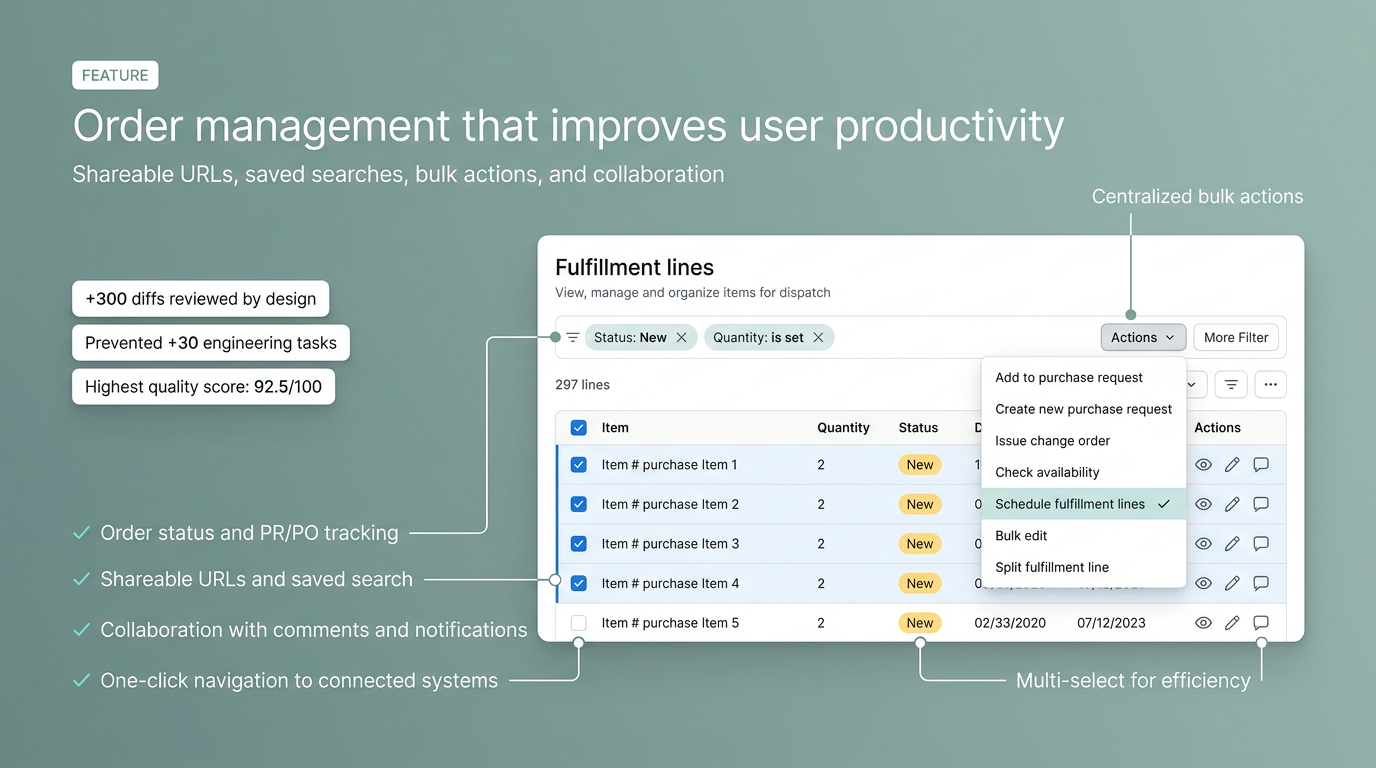The width and height of the screenshot is (1376, 768).
Task: Click the filter icon left of Status chip
Action: 573,338
